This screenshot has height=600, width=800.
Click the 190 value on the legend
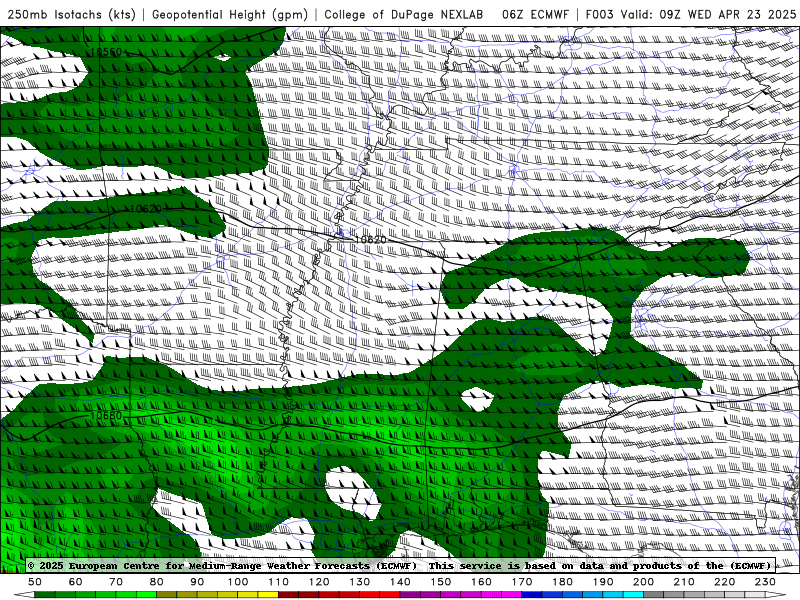click(603, 582)
